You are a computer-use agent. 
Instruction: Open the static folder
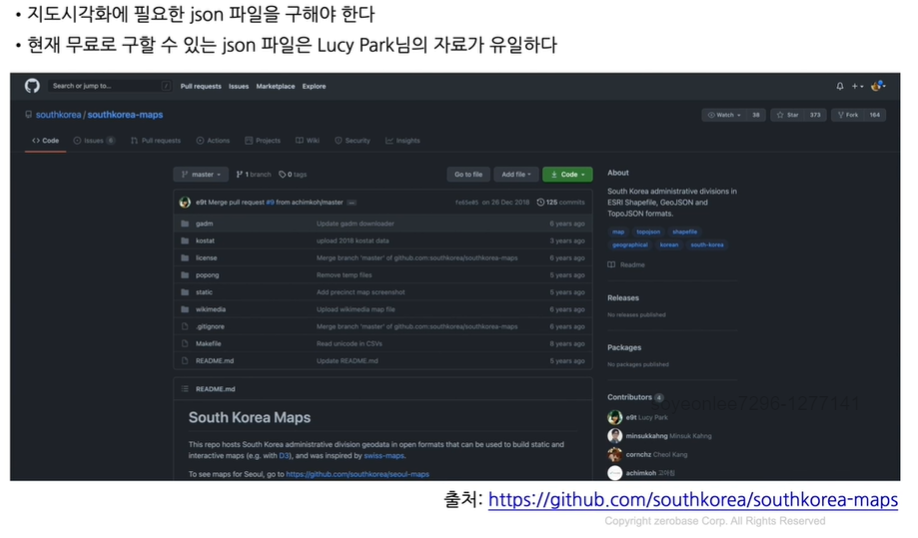(204, 292)
